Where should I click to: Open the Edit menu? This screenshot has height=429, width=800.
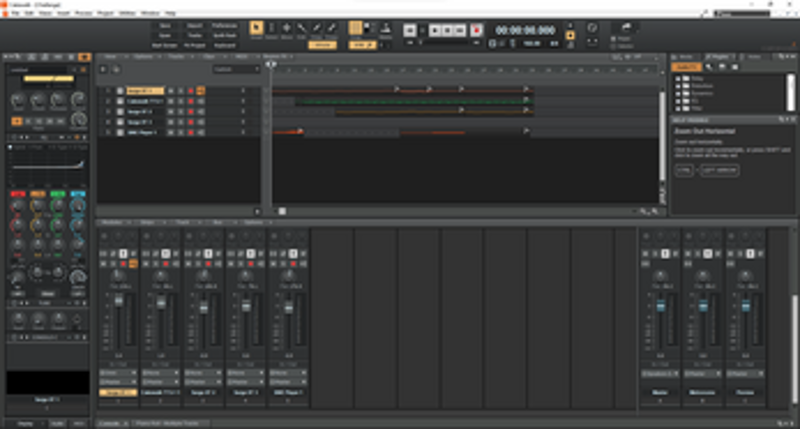click(x=30, y=13)
